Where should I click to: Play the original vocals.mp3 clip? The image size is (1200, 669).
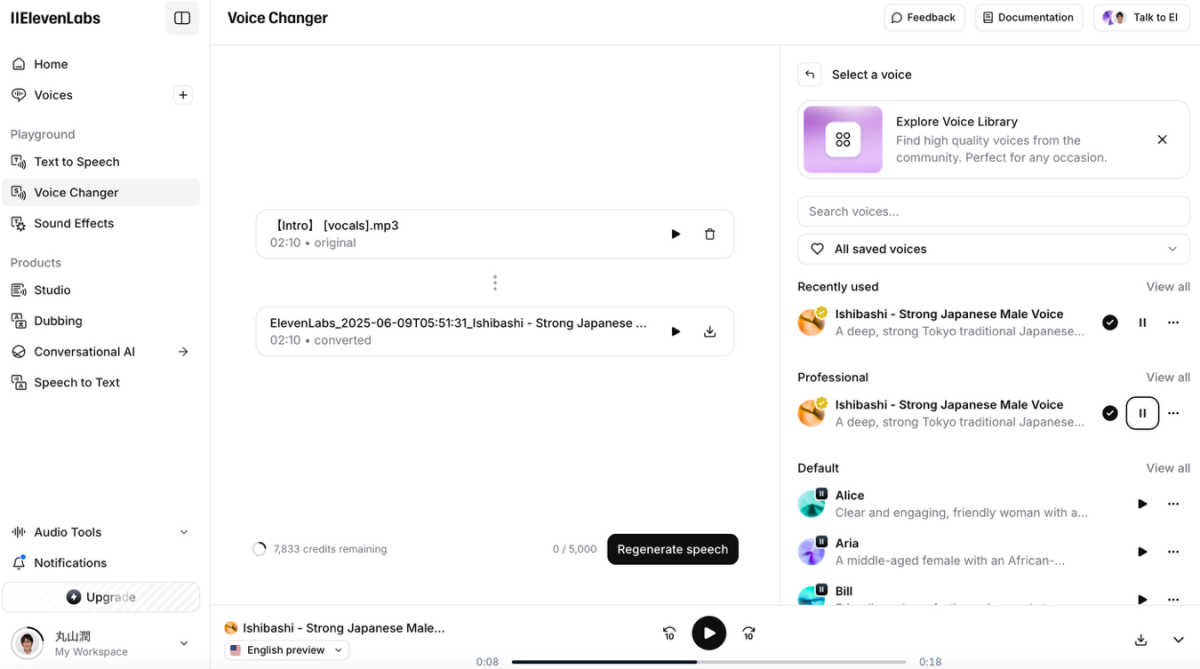point(676,234)
